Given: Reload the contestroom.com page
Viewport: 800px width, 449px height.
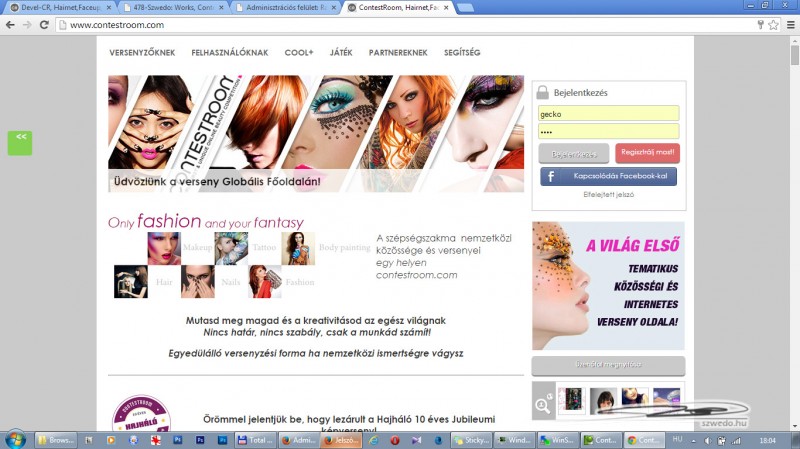Looking at the screenshot, I should [x=44, y=24].
